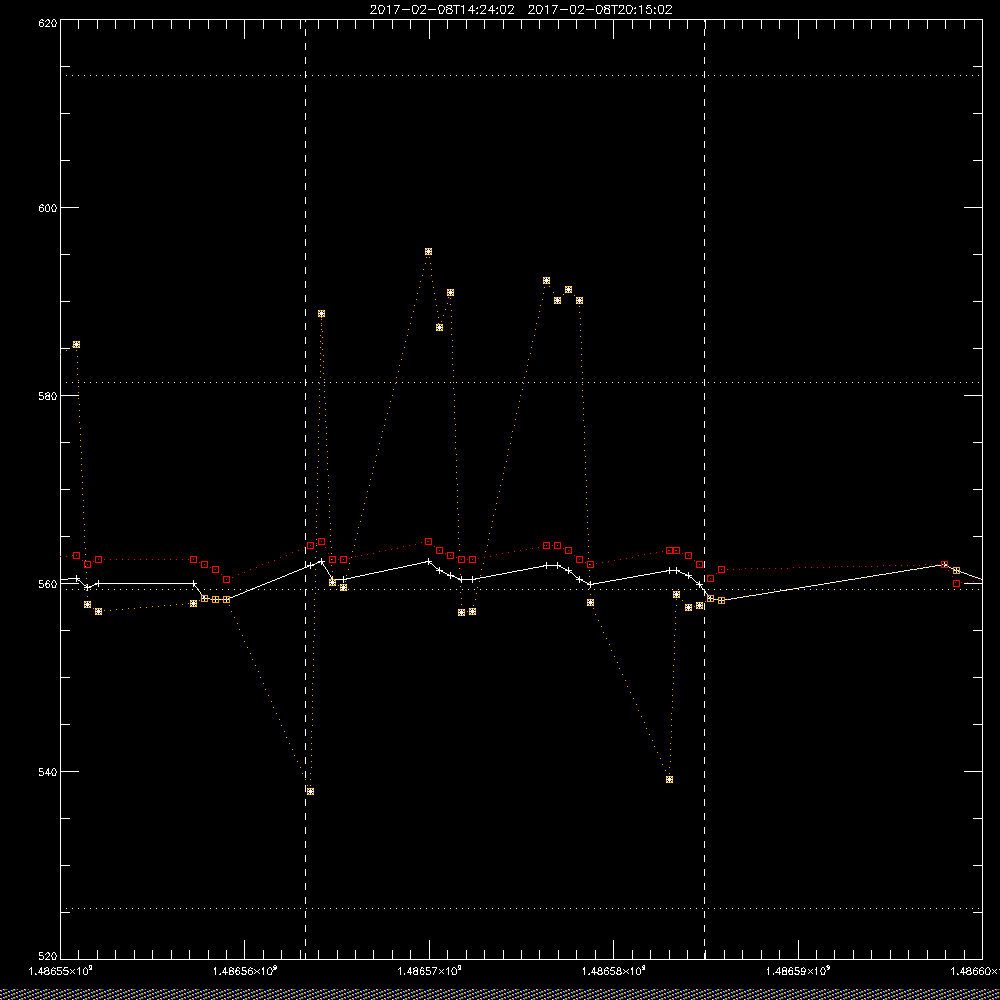Select the y-axis label 620
This screenshot has width=1000, height=1000.
pos(48,23)
